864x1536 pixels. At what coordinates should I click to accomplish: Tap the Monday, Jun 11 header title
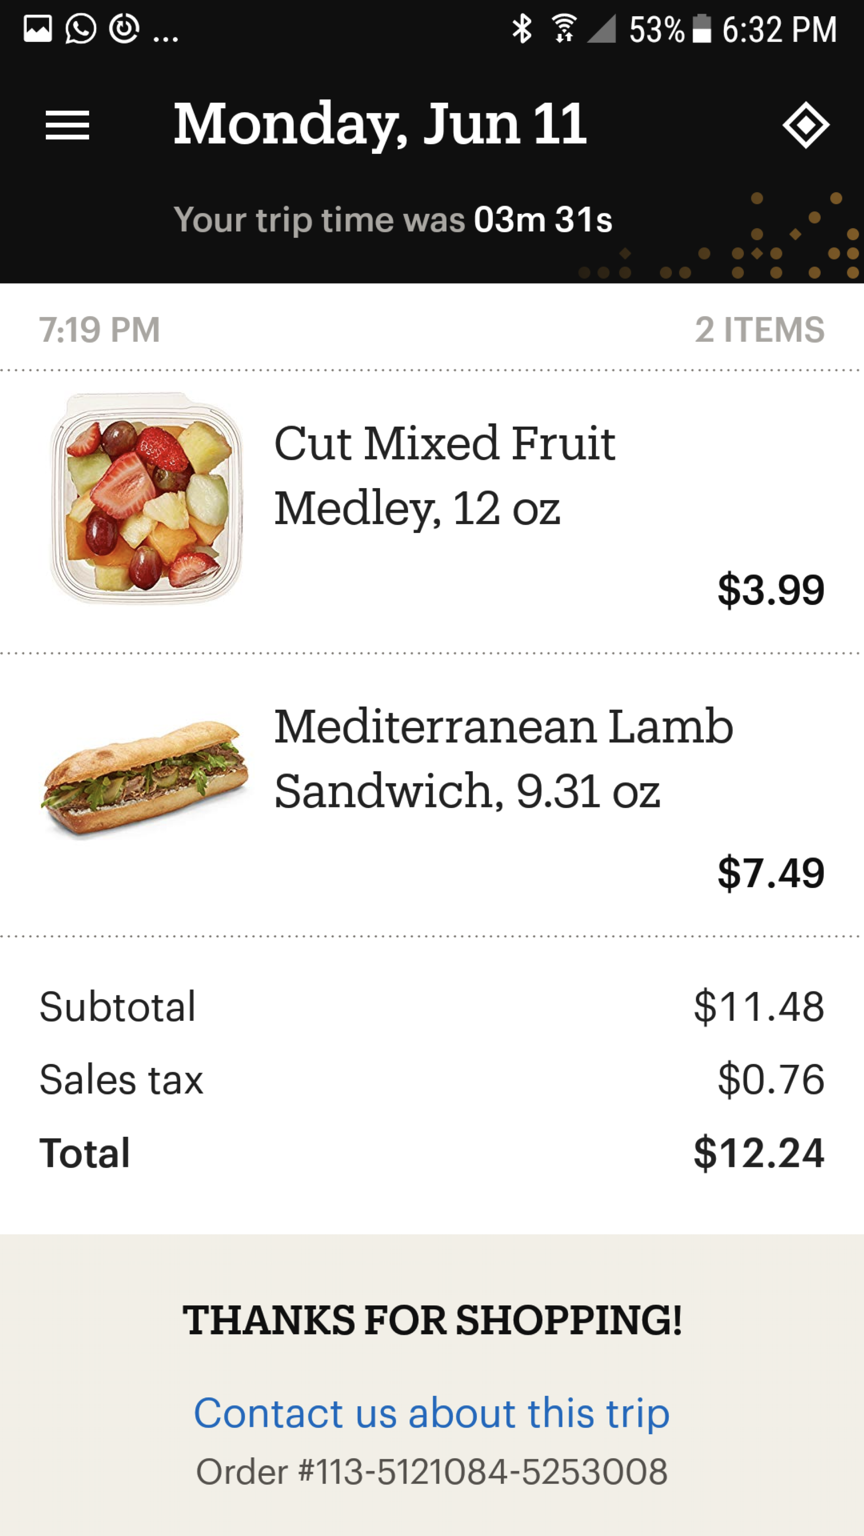pyautogui.click(x=380, y=124)
